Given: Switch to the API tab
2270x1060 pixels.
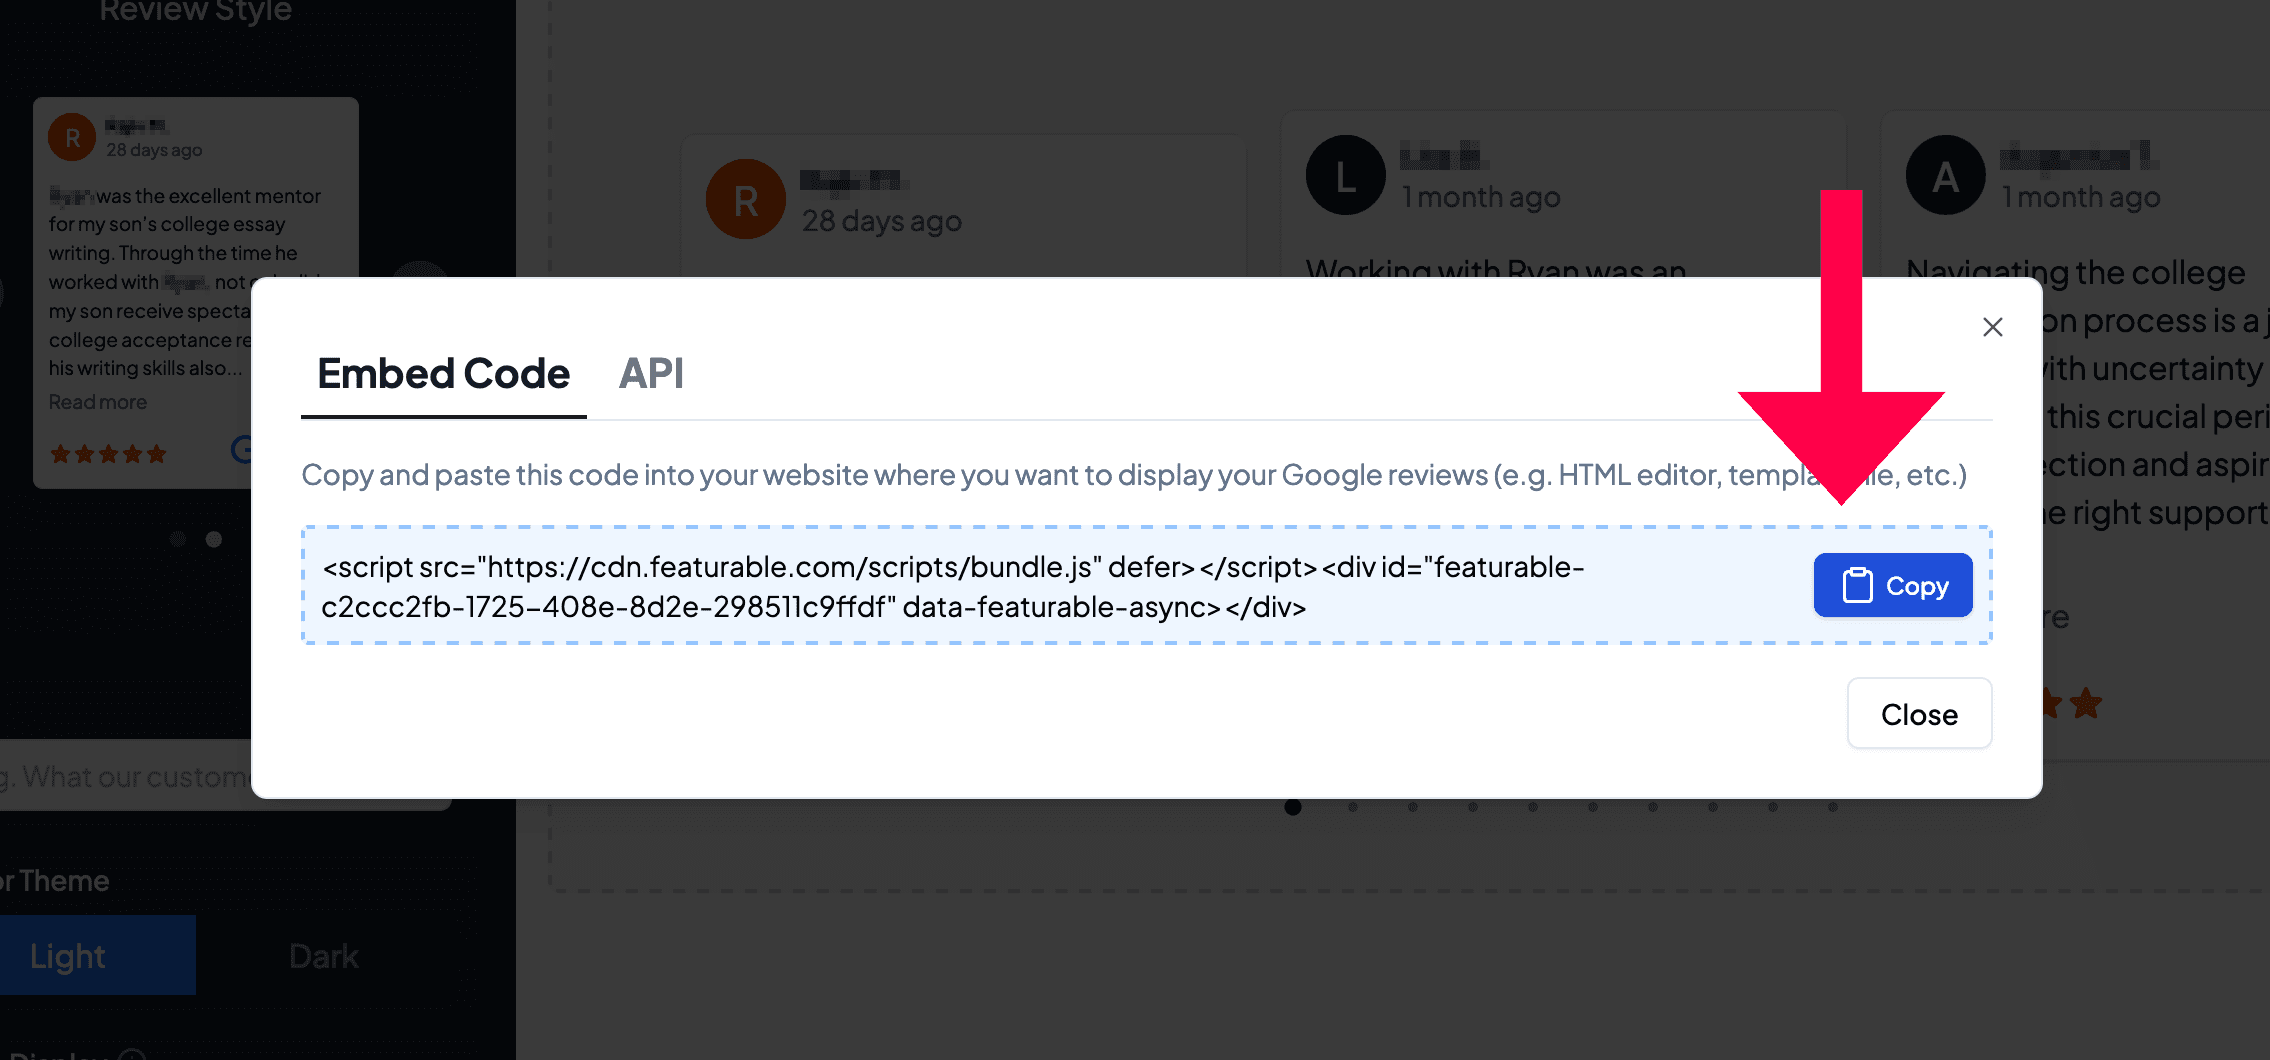Looking at the screenshot, I should pyautogui.click(x=651, y=374).
